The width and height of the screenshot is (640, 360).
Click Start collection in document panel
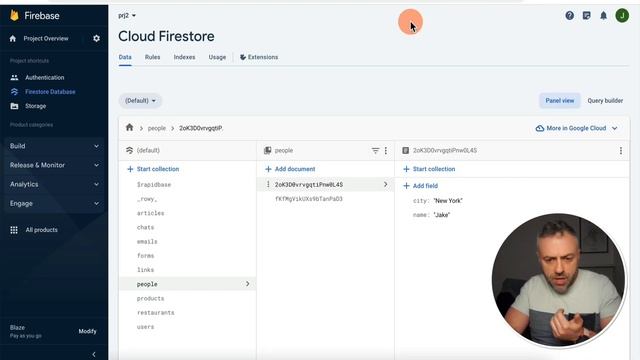coord(429,169)
